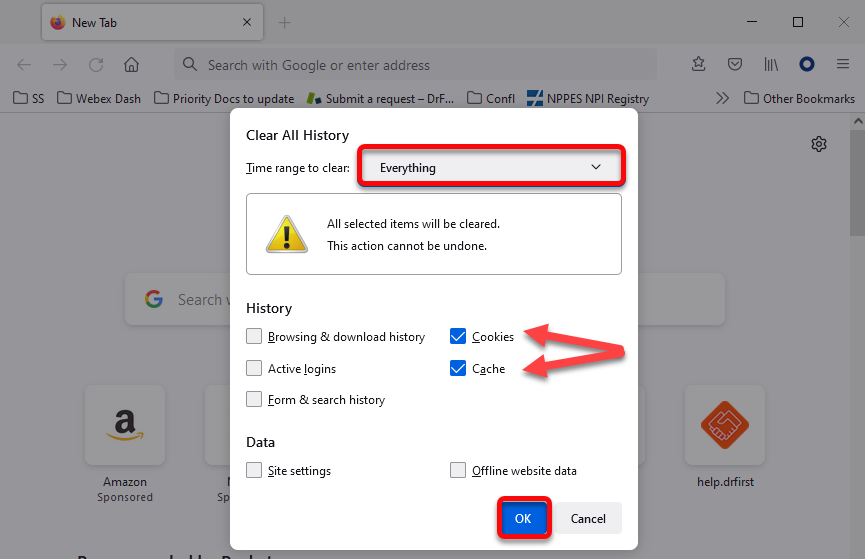Open the Pocket save icon
The image size is (865, 559).
[735, 65]
